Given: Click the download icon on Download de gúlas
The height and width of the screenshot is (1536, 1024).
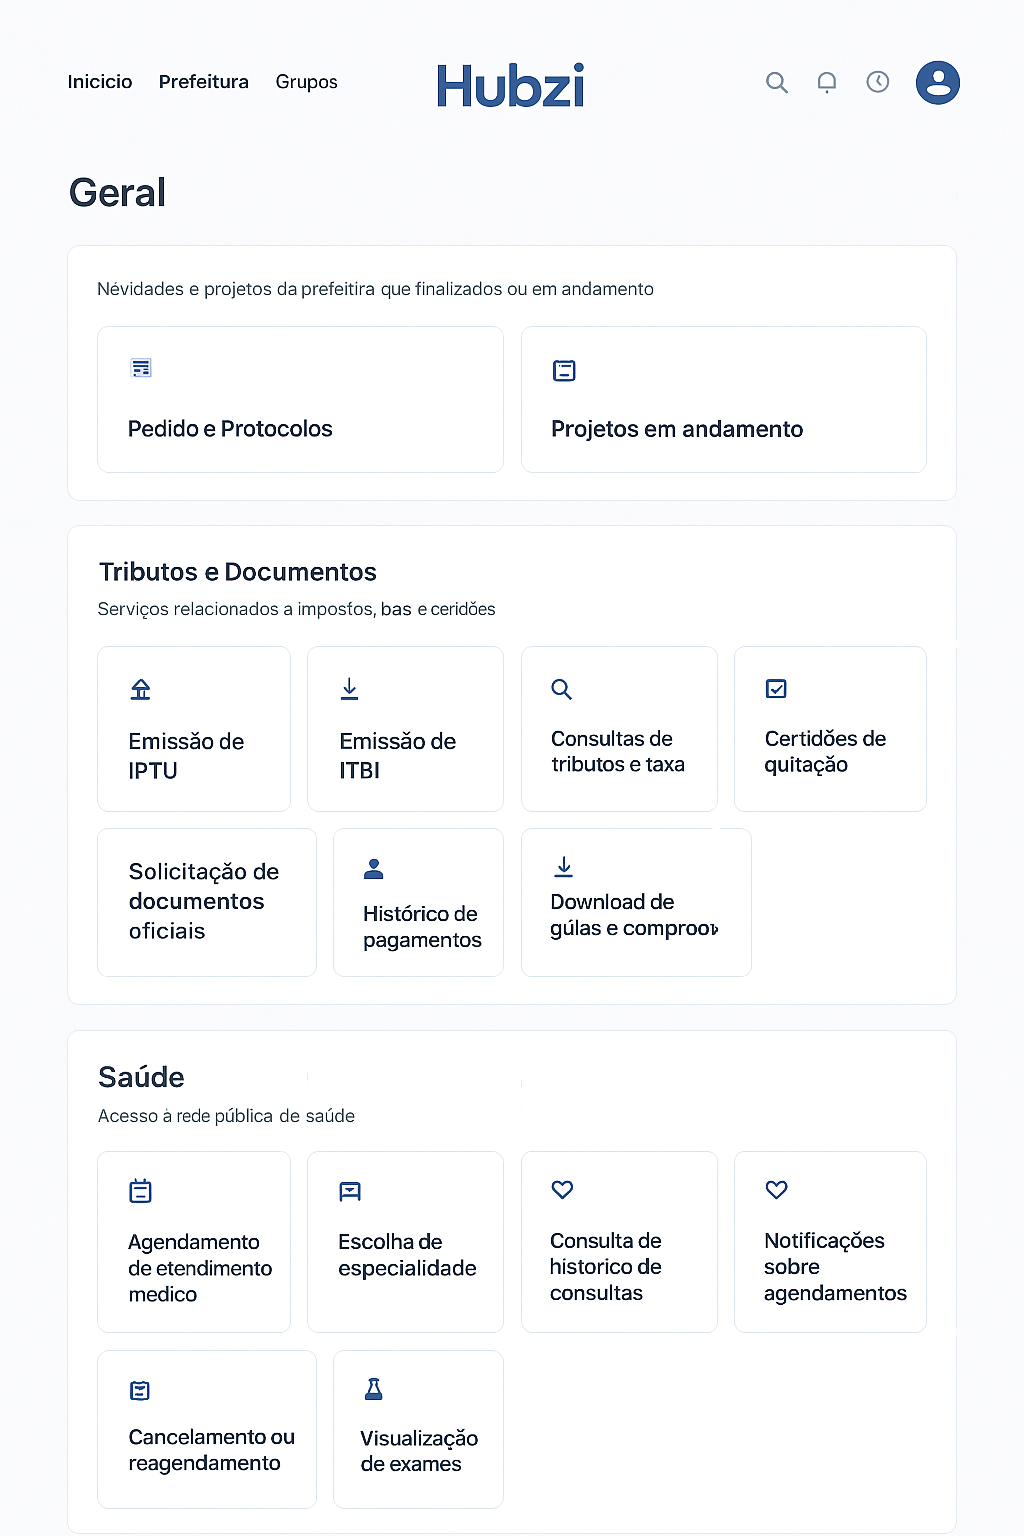Looking at the screenshot, I should click(x=563, y=866).
